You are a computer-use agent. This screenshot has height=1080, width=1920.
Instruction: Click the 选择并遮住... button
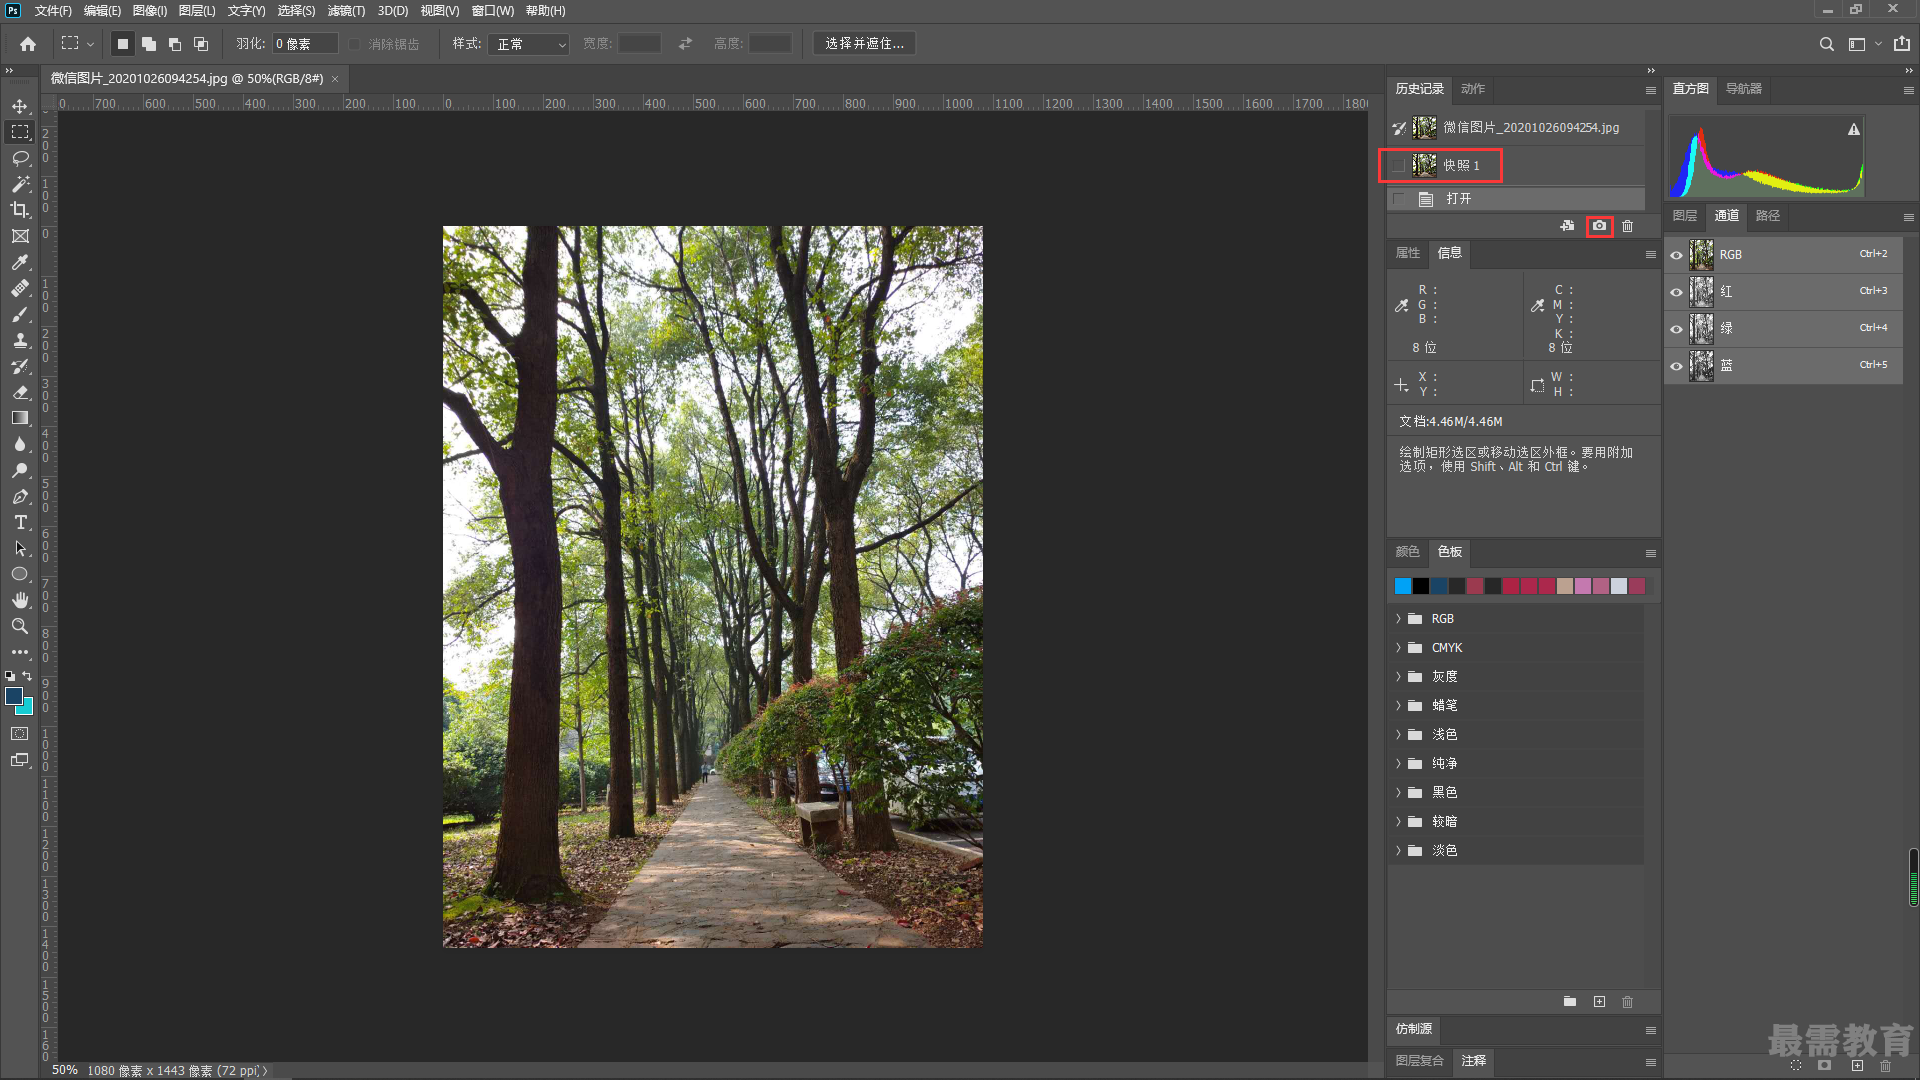[x=864, y=44]
